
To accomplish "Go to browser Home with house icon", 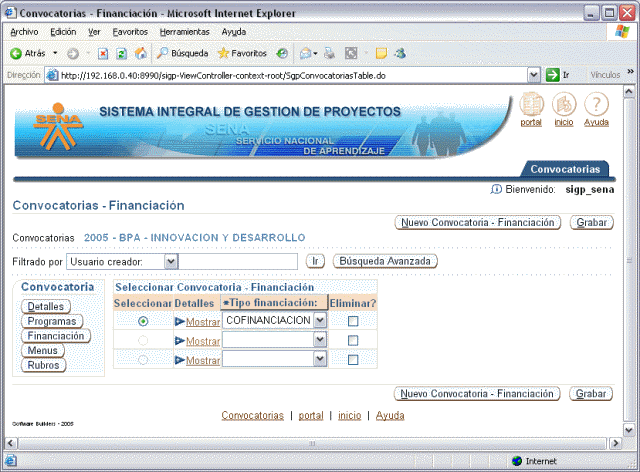I will (141, 53).
